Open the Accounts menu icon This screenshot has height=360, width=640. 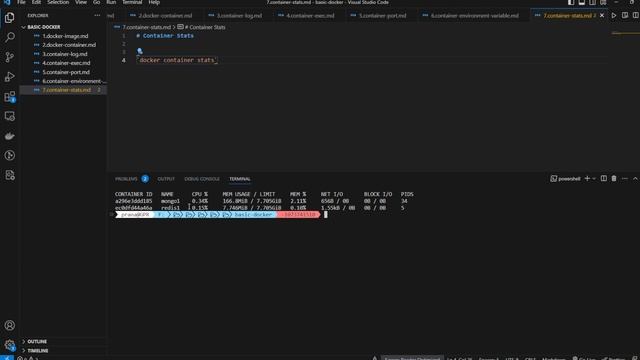(x=9, y=325)
